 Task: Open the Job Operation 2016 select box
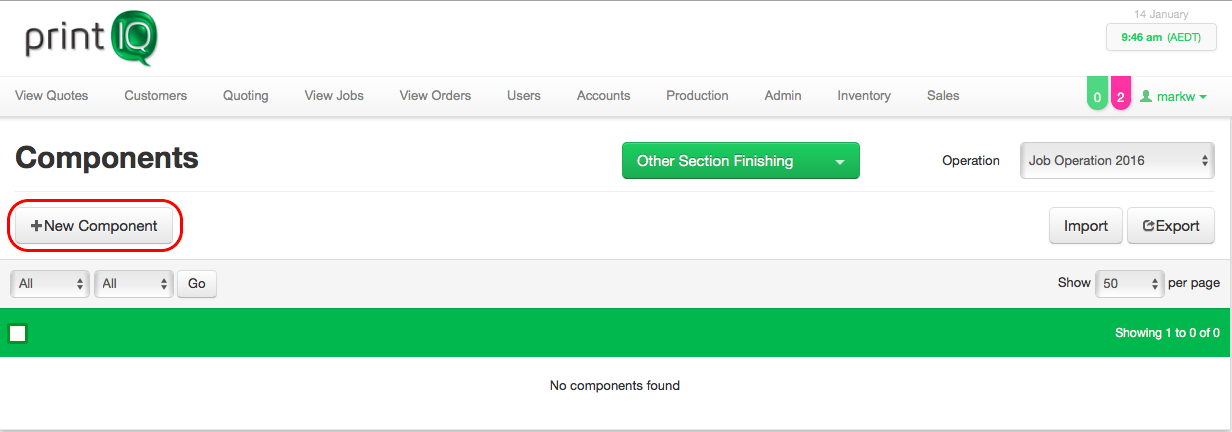coord(1116,160)
